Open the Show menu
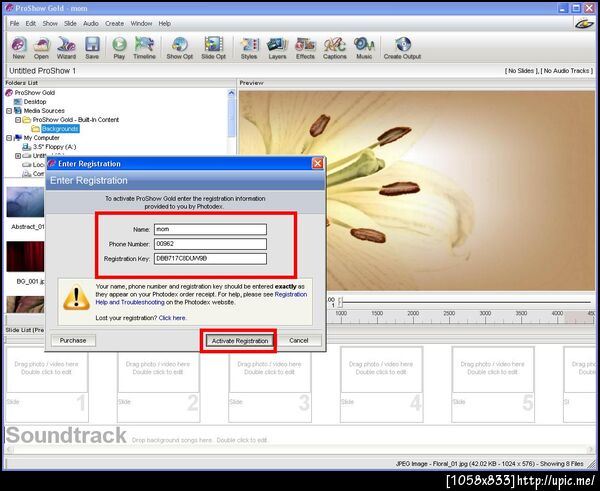Image resolution: width=600 pixels, height=491 pixels. 50,23
